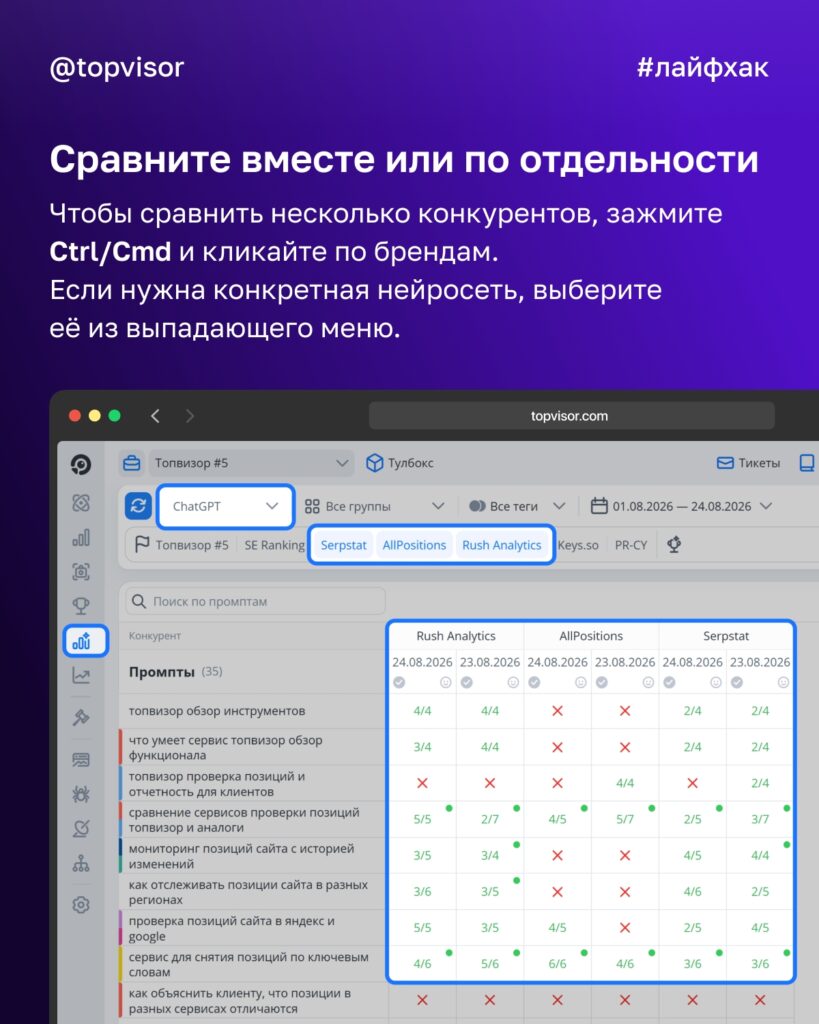
Task: Select prompt "мониторинг позиций сайта с историей изменений"
Action: tap(241, 856)
